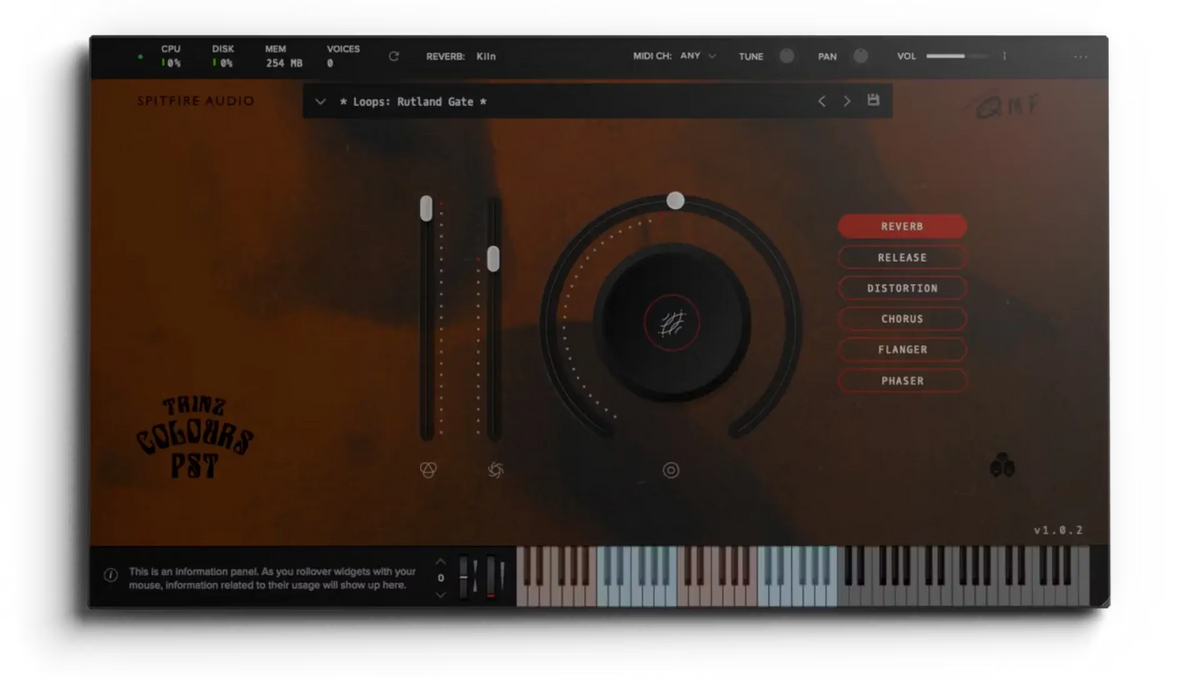The width and height of the screenshot is (1200, 679).
Task: Click the save preset disk icon
Action: click(872, 101)
